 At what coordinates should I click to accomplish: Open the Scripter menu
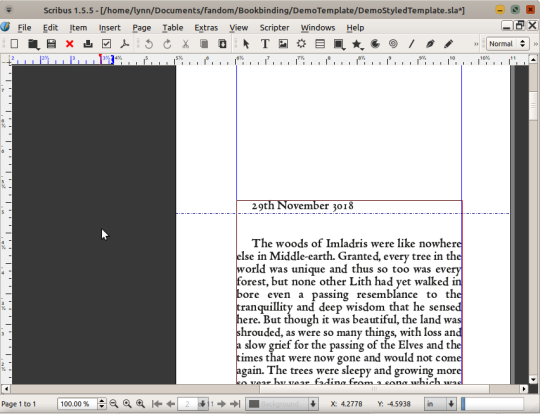pos(274,28)
